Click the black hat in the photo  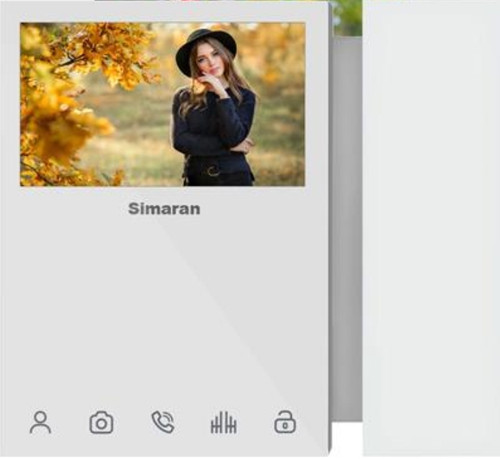(206, 49)
